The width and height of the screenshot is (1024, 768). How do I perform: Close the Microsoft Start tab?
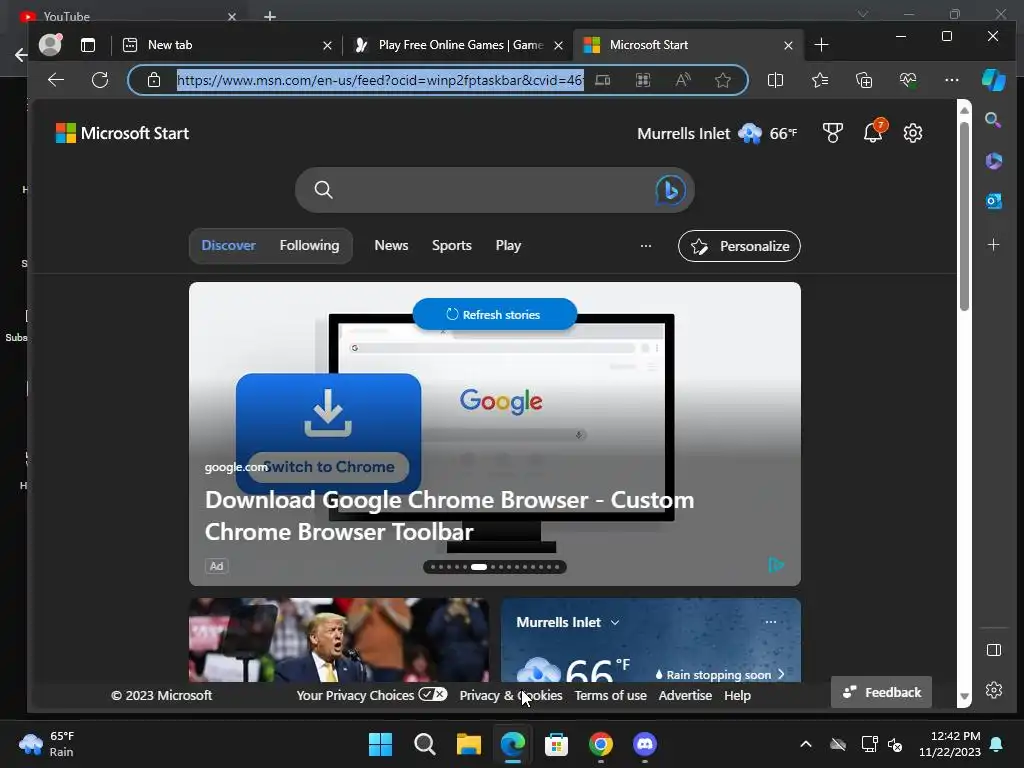(788, 46)
